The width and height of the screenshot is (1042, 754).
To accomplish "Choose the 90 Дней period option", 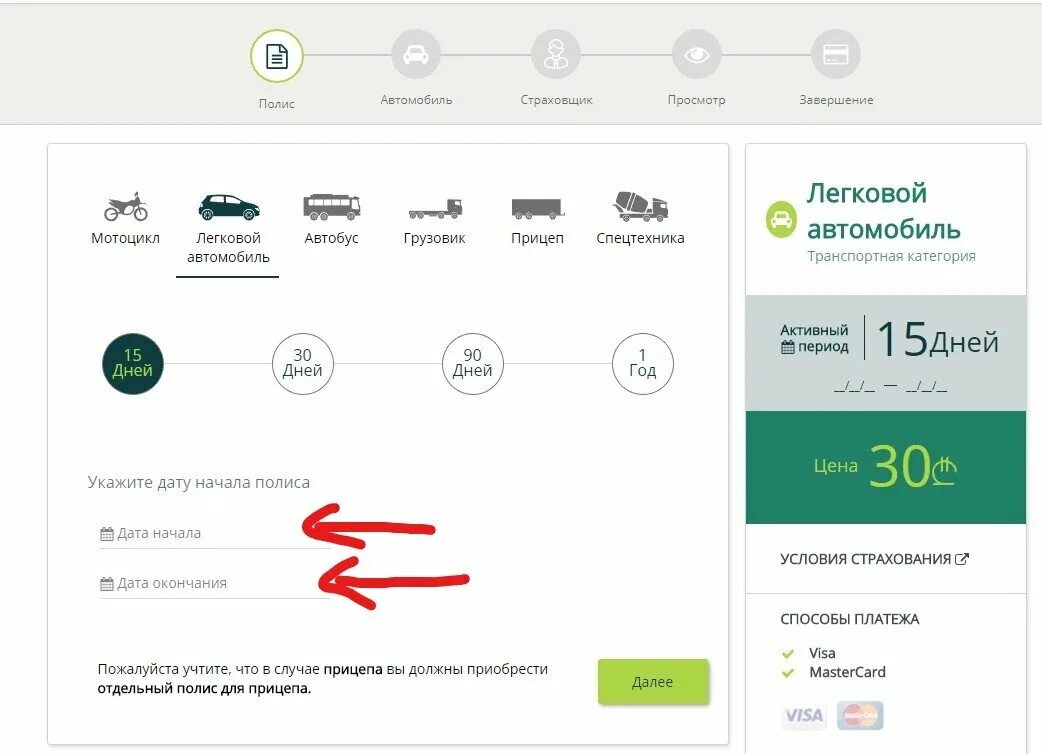I will tap(472, 363).
